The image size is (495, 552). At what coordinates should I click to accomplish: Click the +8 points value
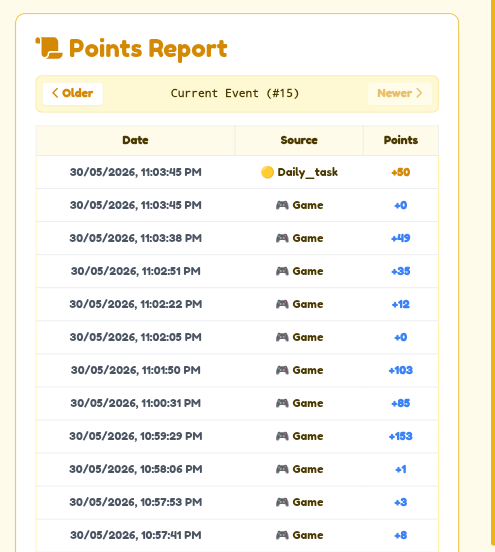click(x=401, y=535)
